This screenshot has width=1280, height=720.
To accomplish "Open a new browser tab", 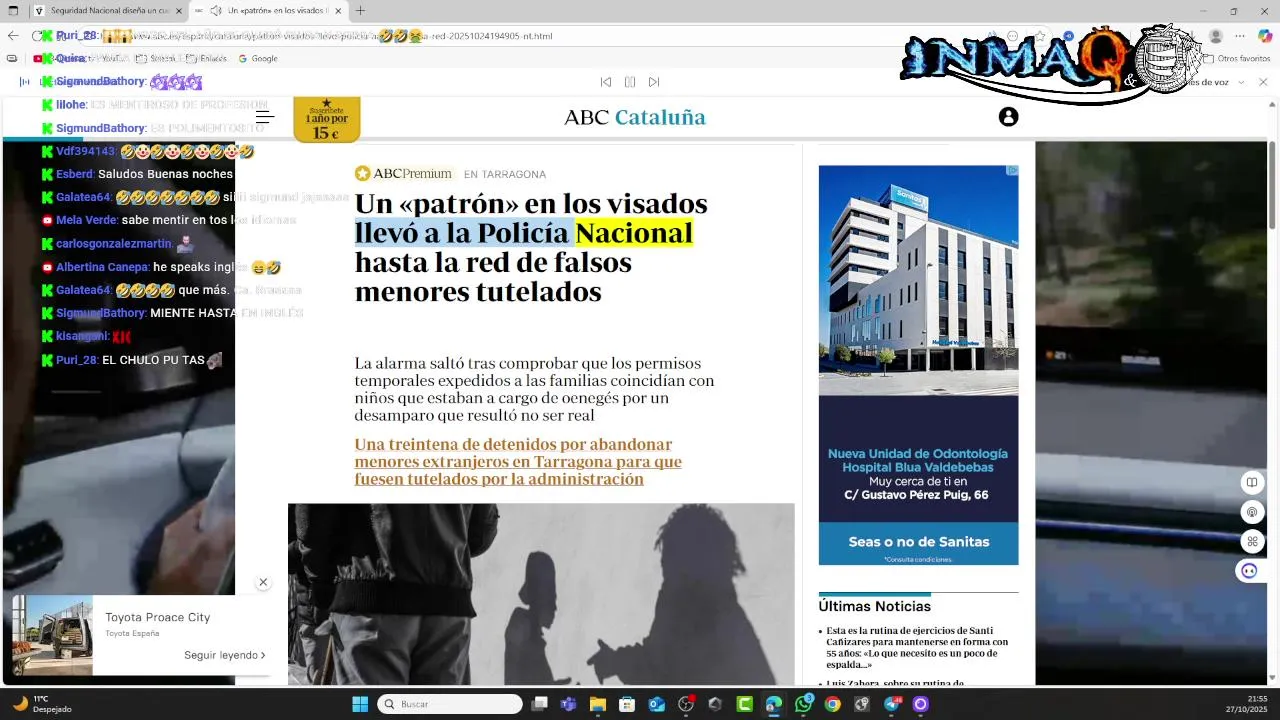I will [360, 11].
